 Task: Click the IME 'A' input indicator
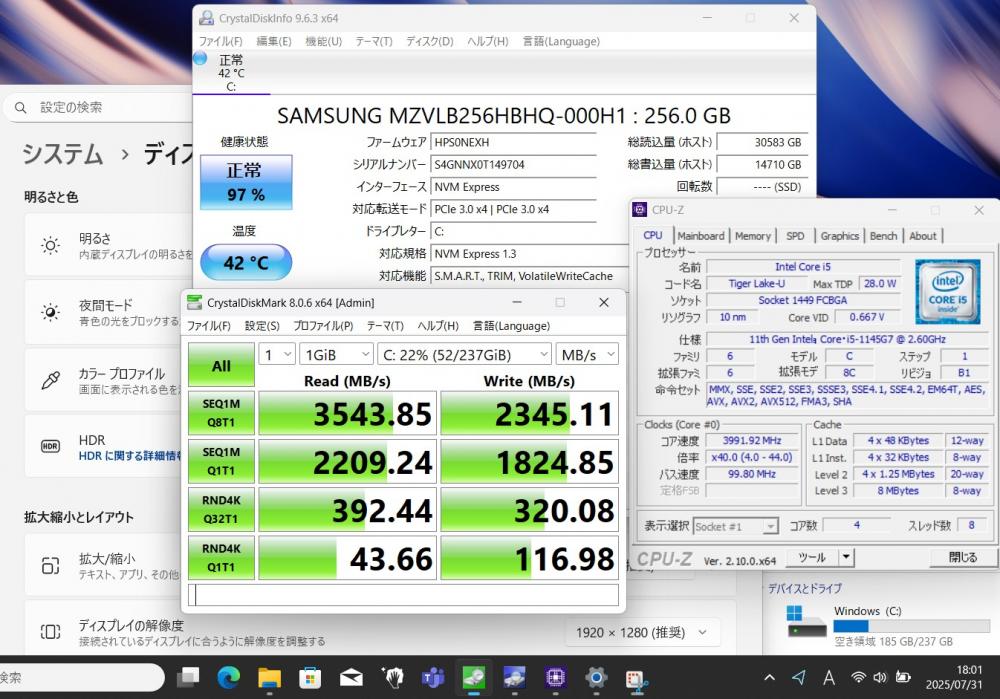pyautogui.click(x=829, y=677)
